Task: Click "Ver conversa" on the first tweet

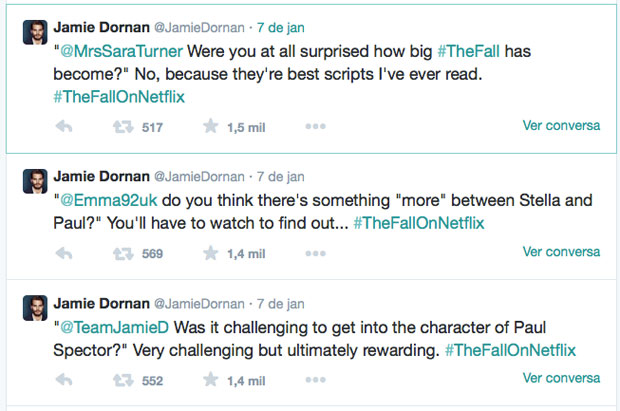Action: 561,126
